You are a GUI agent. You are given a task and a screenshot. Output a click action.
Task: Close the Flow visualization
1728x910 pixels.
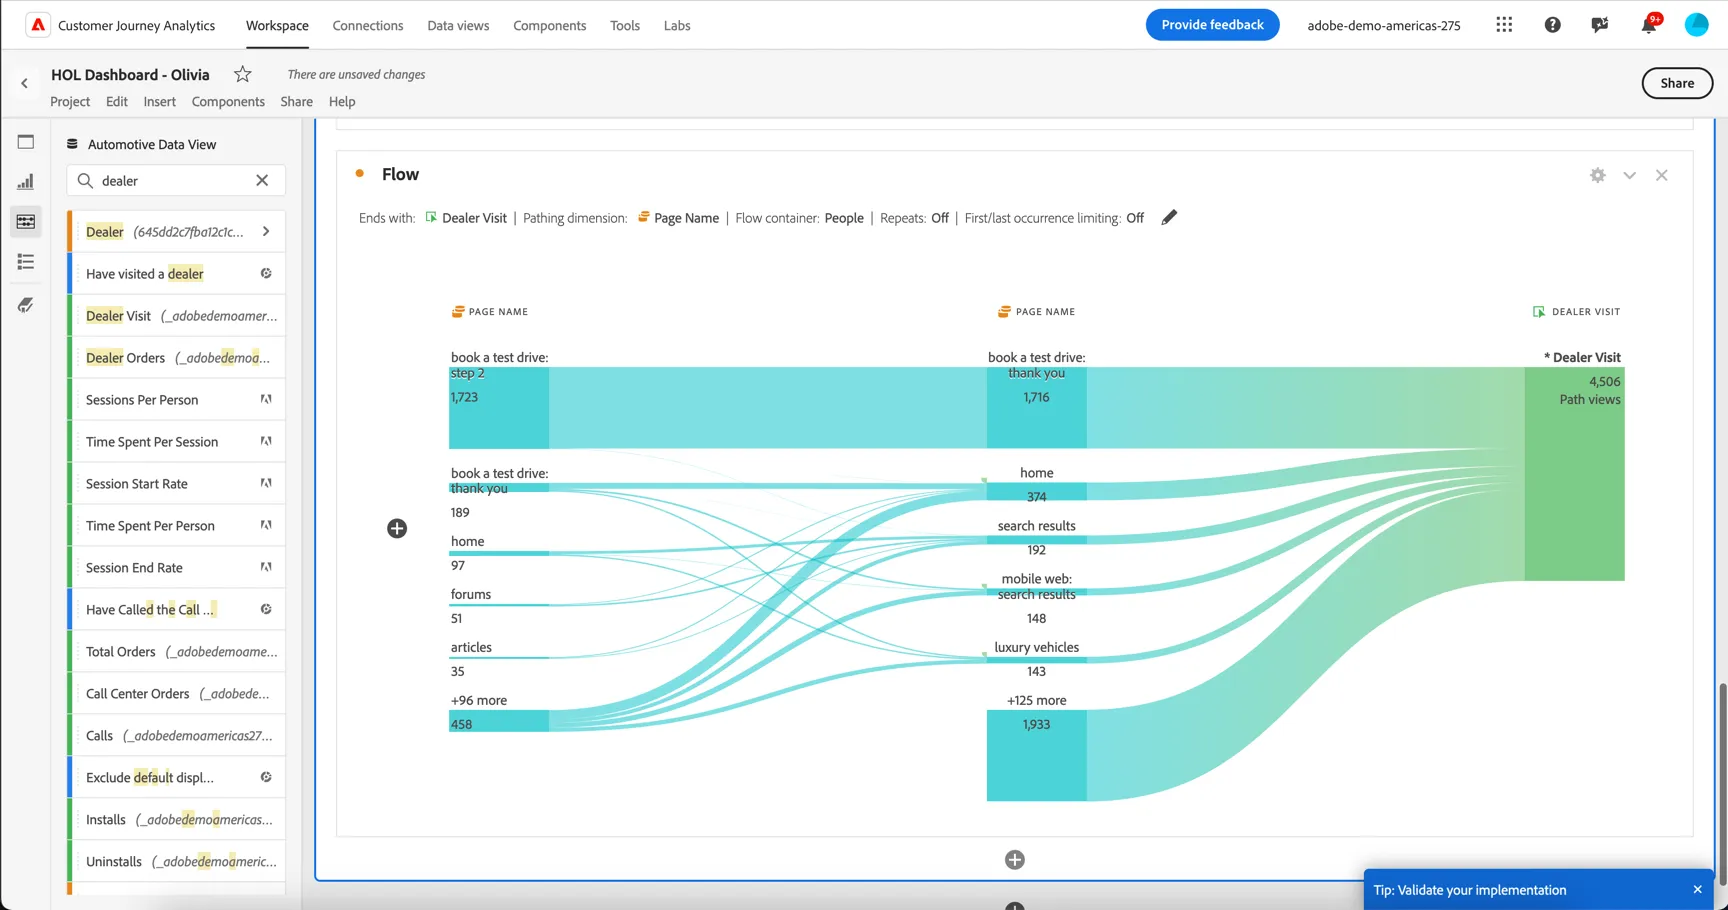1662,175
